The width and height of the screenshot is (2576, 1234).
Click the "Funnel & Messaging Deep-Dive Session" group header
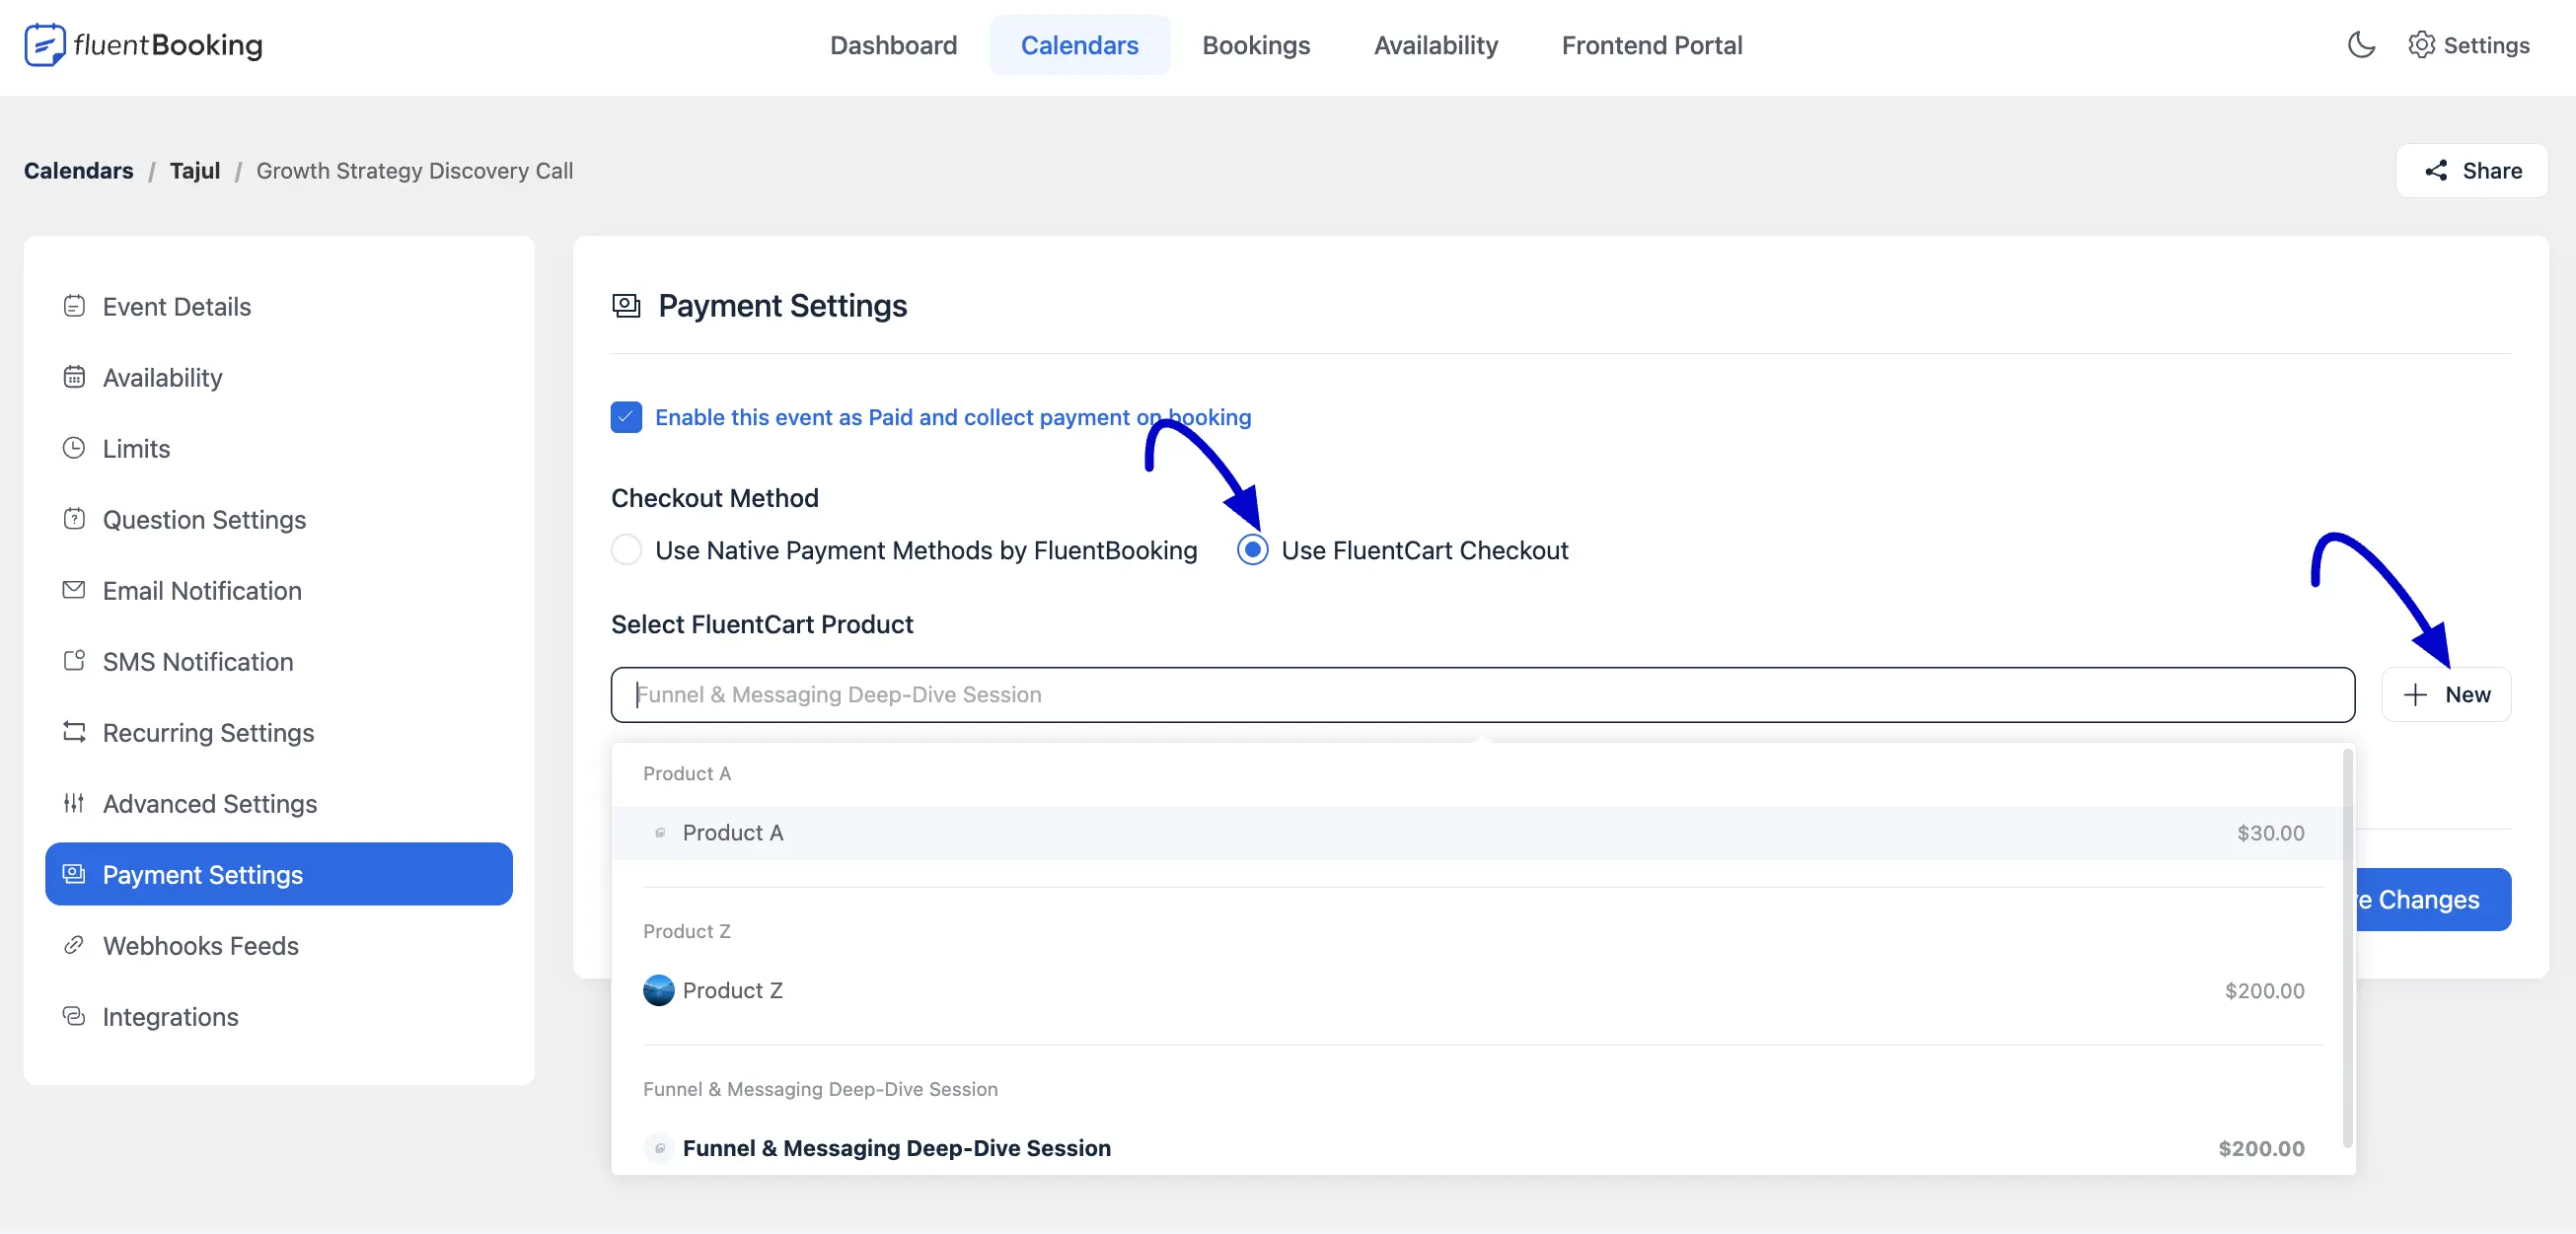pos(820,1089)
